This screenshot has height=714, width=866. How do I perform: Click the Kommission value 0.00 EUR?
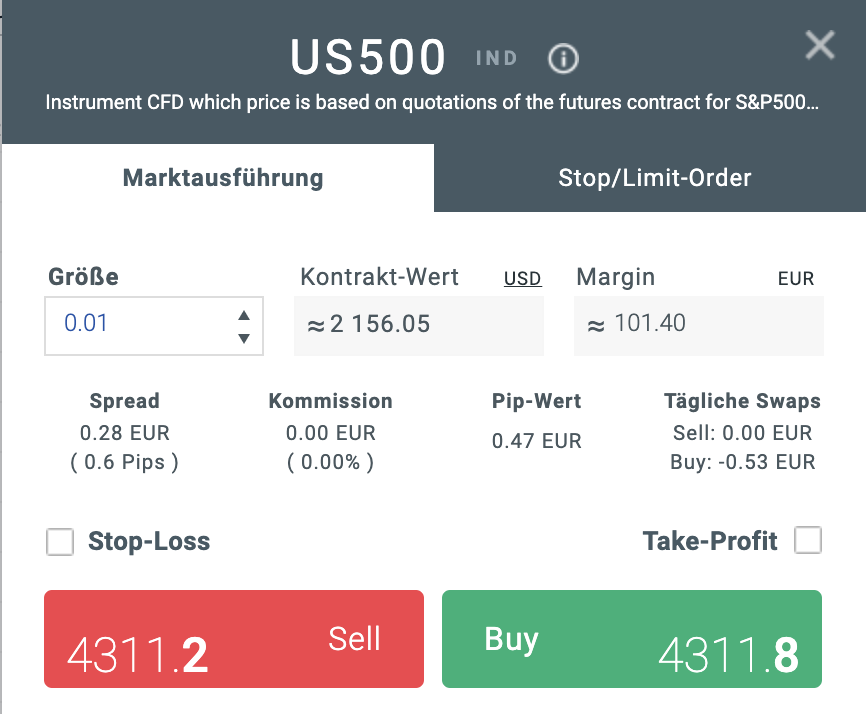pos(330,433)
